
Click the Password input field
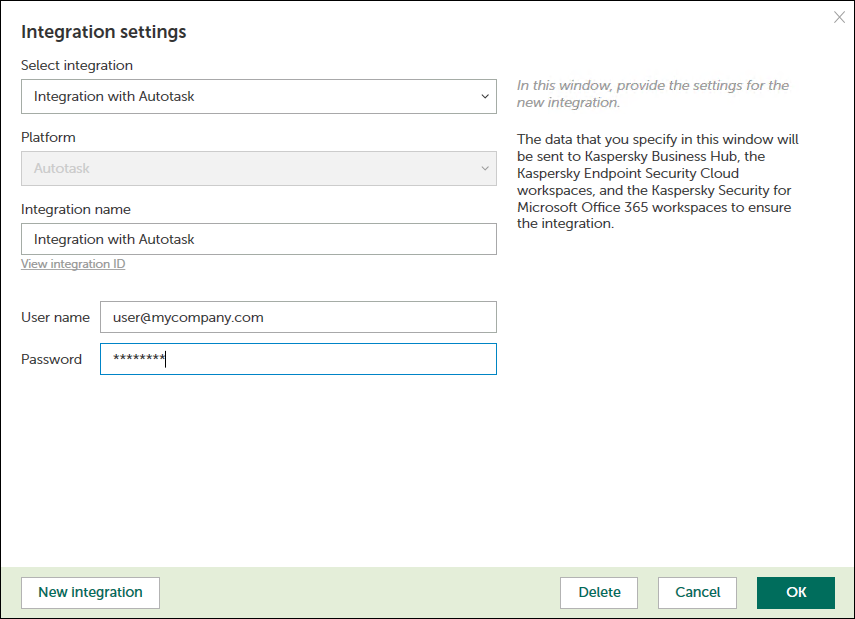(298, 359)
